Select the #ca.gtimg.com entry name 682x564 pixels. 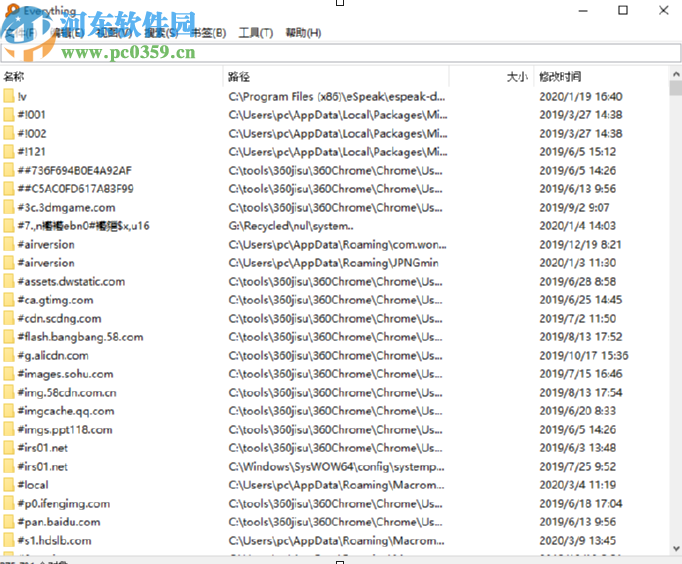(55, 300)
